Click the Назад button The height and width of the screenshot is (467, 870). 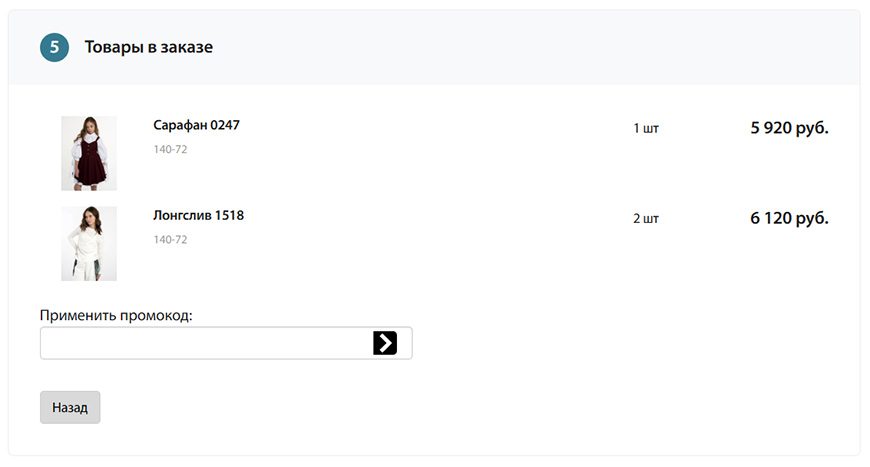coord(70,408)
